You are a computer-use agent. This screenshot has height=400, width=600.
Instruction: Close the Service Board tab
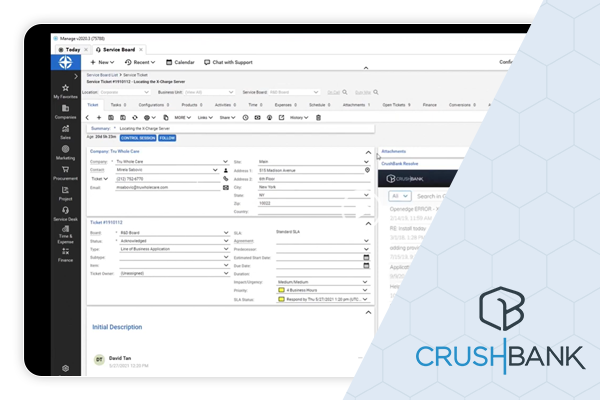(141, 49)
